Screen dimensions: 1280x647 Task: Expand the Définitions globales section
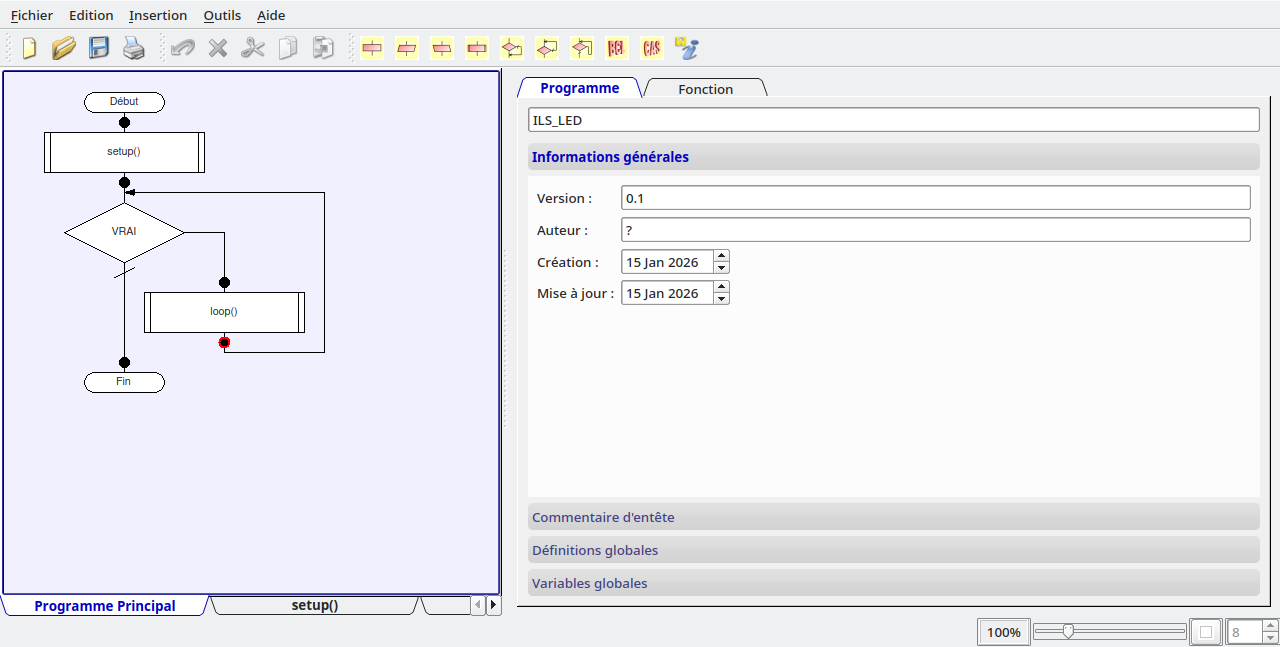point(893,550)
